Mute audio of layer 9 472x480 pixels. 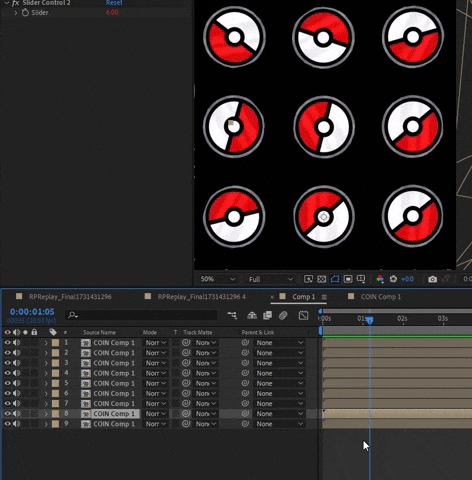tap(16, 424)
